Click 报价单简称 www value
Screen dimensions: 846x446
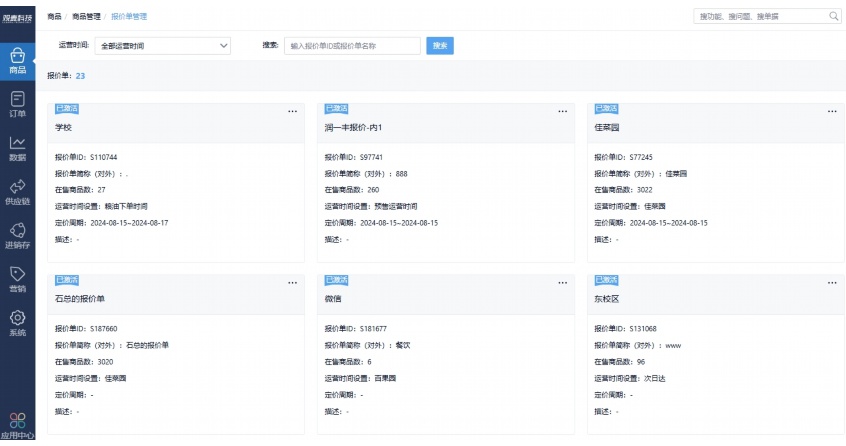[x=673, y=346]
